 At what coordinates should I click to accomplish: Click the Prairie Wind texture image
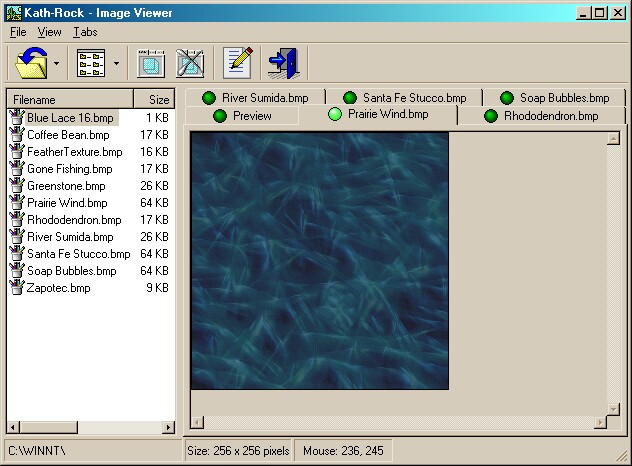point(320,261)
